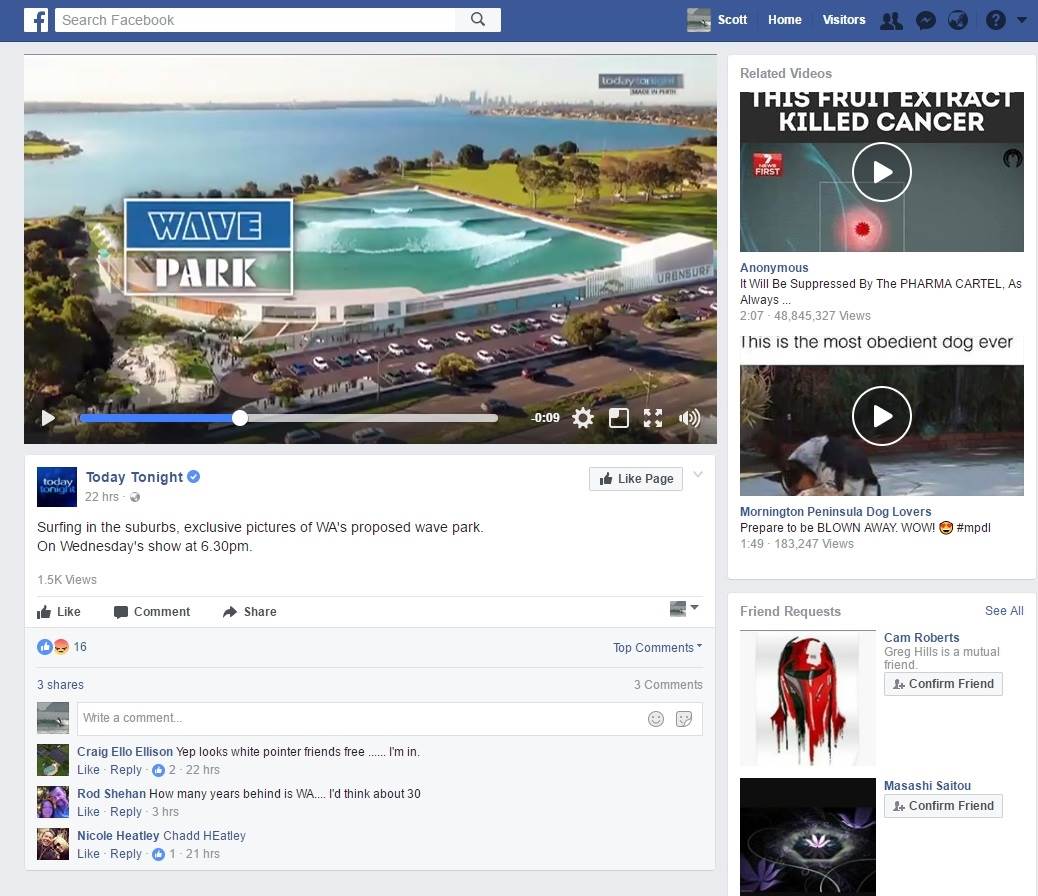The width and height of the screenshot is (1038, 896).
Task: Confirm friend request from Cam Roberts
Action: (x=943, y=684)
